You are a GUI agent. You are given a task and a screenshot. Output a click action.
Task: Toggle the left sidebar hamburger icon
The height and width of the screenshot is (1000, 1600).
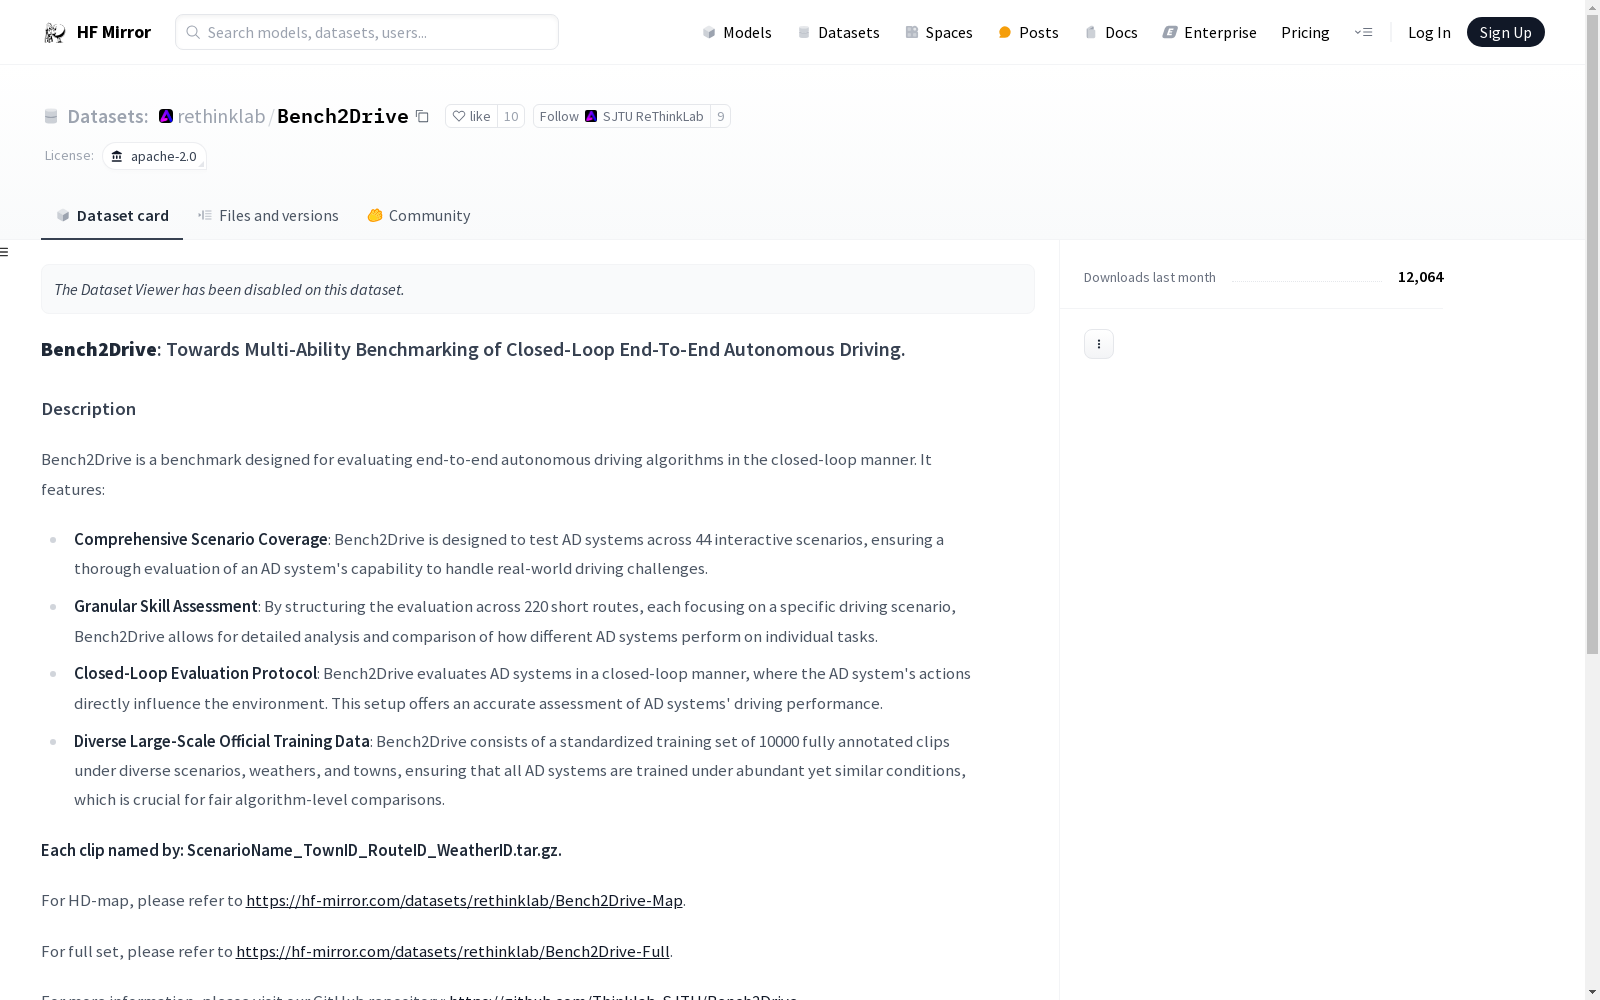(4, 252)
